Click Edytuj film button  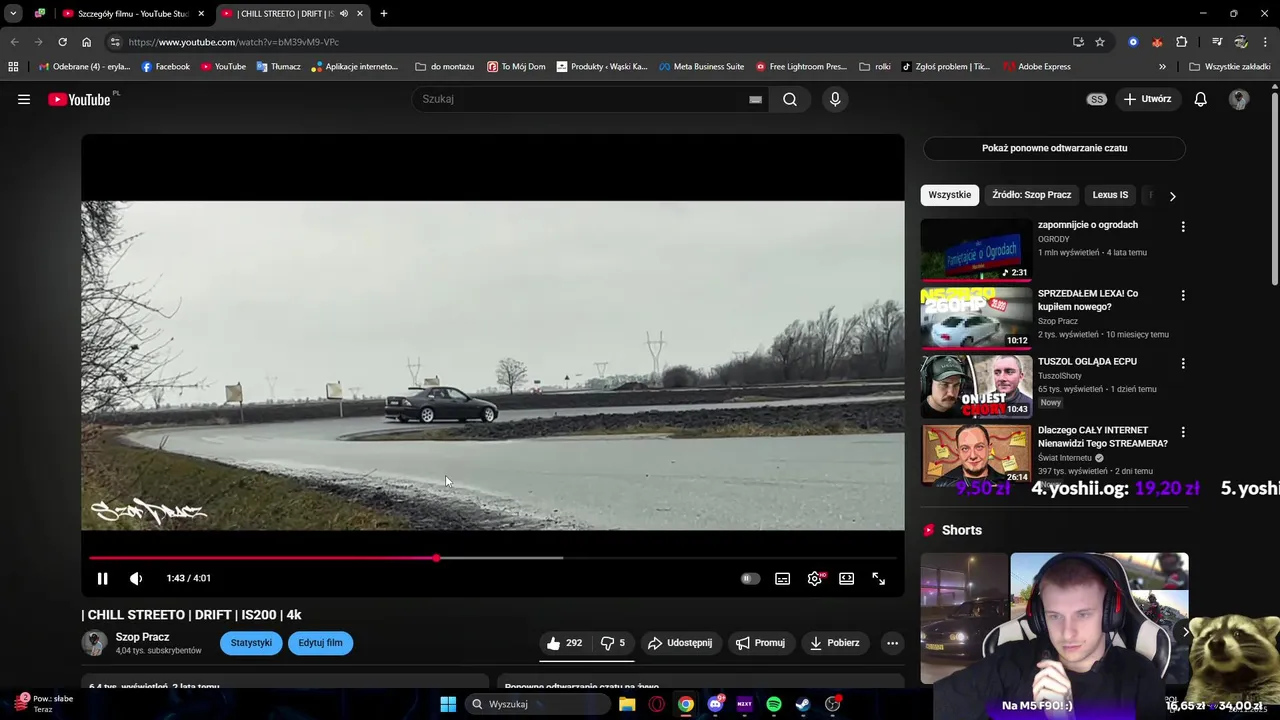click(320, 643)
